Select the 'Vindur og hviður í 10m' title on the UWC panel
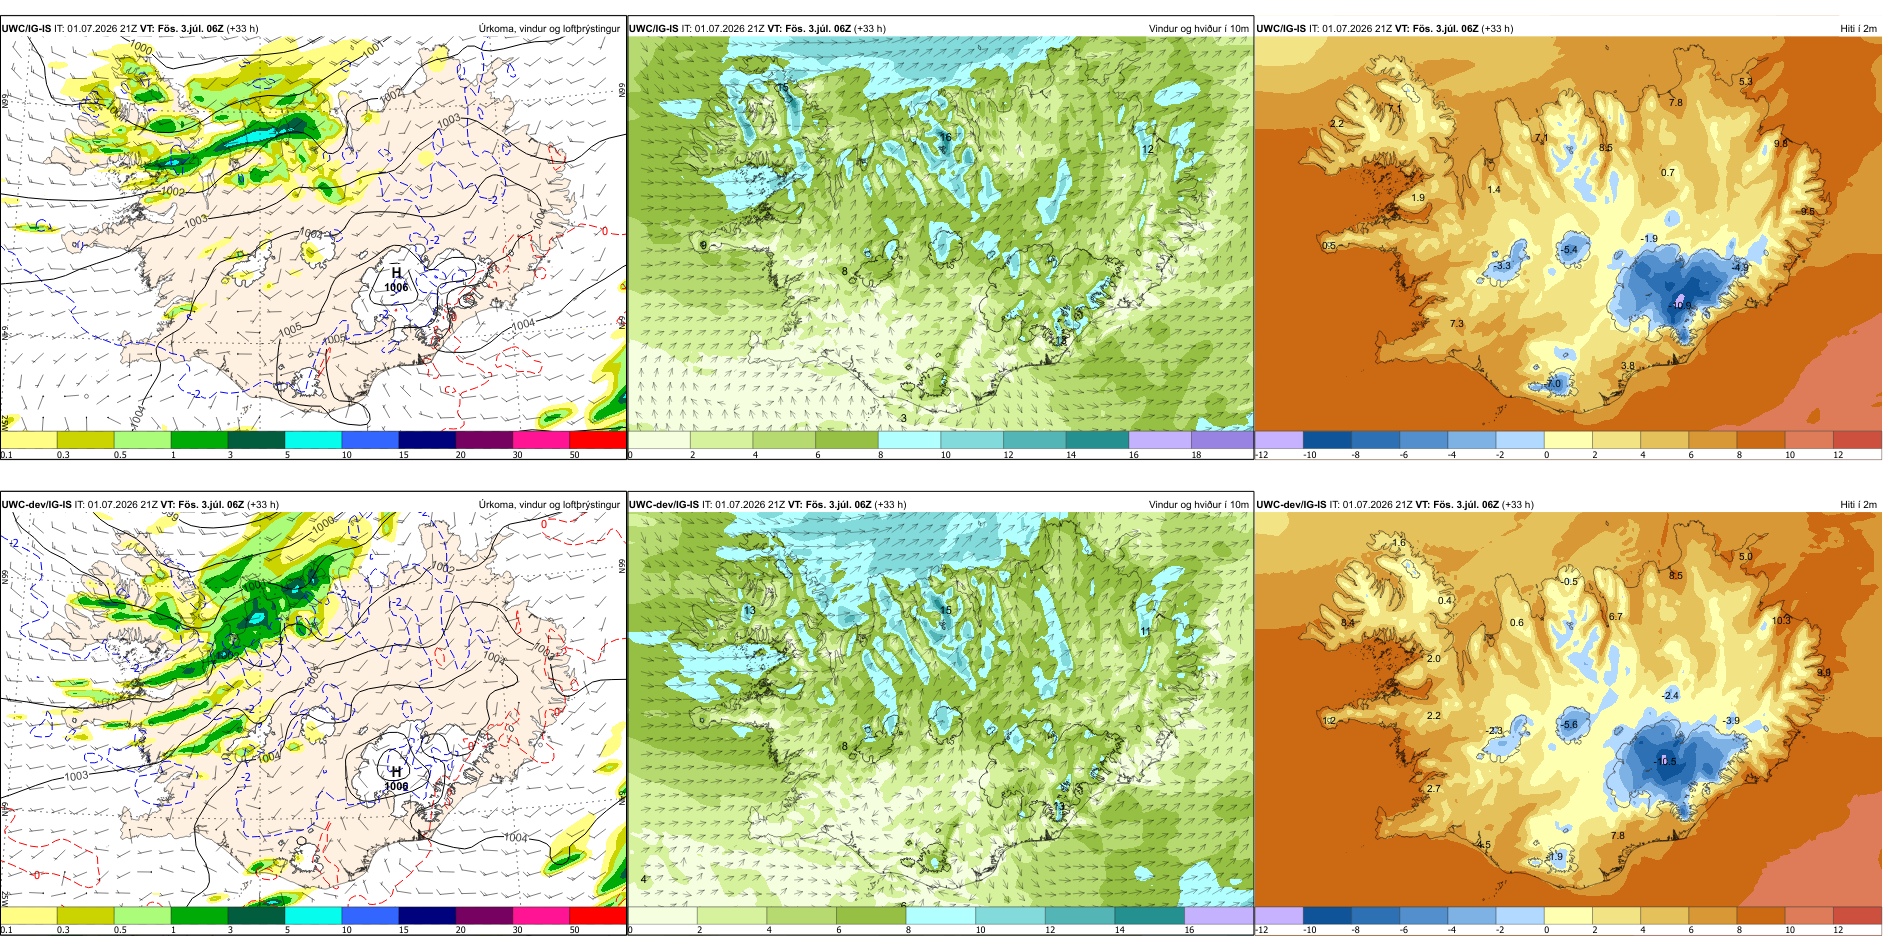The height and width of the screenshot is (950, 1900). 1198,28
